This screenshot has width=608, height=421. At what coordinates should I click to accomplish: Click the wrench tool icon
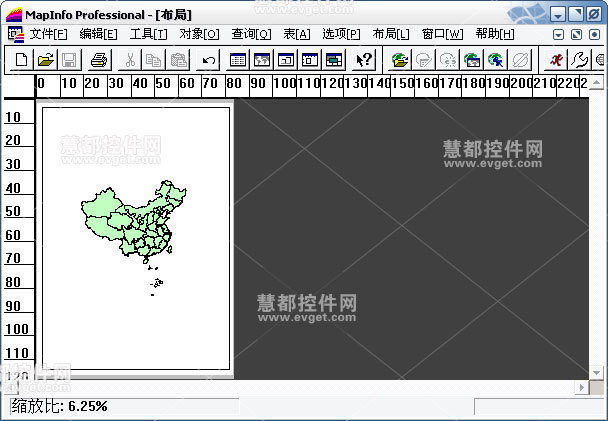(580, 60)
